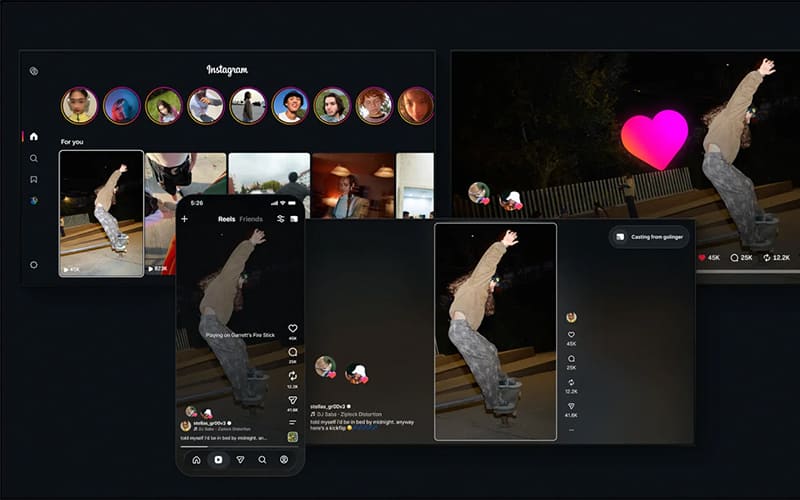Seek the phone reel progress bar

pyautogui.click(x=239, y=447)
